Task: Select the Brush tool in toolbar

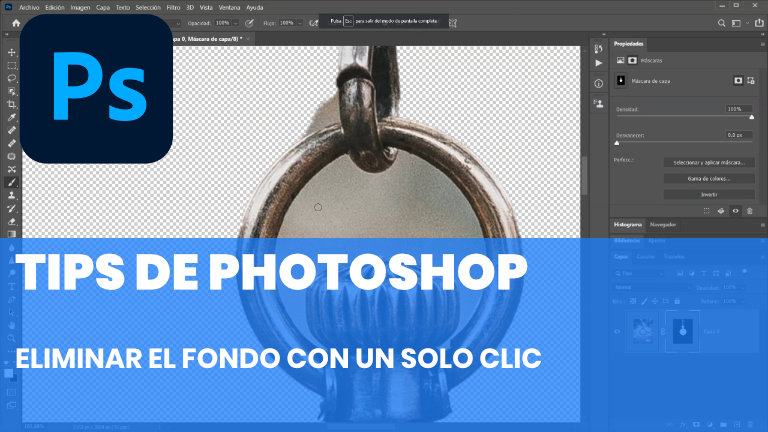Action: (x=12, y=182)
